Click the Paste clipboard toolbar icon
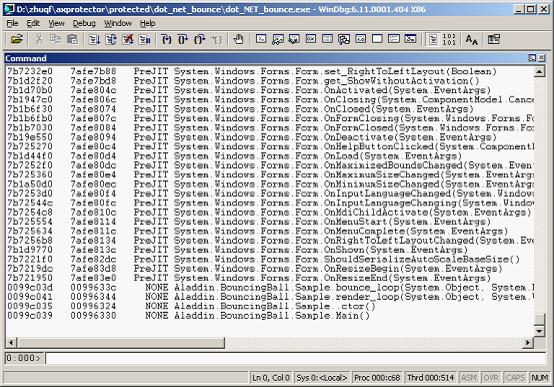554x387 pixels. (x=72, y=39)
